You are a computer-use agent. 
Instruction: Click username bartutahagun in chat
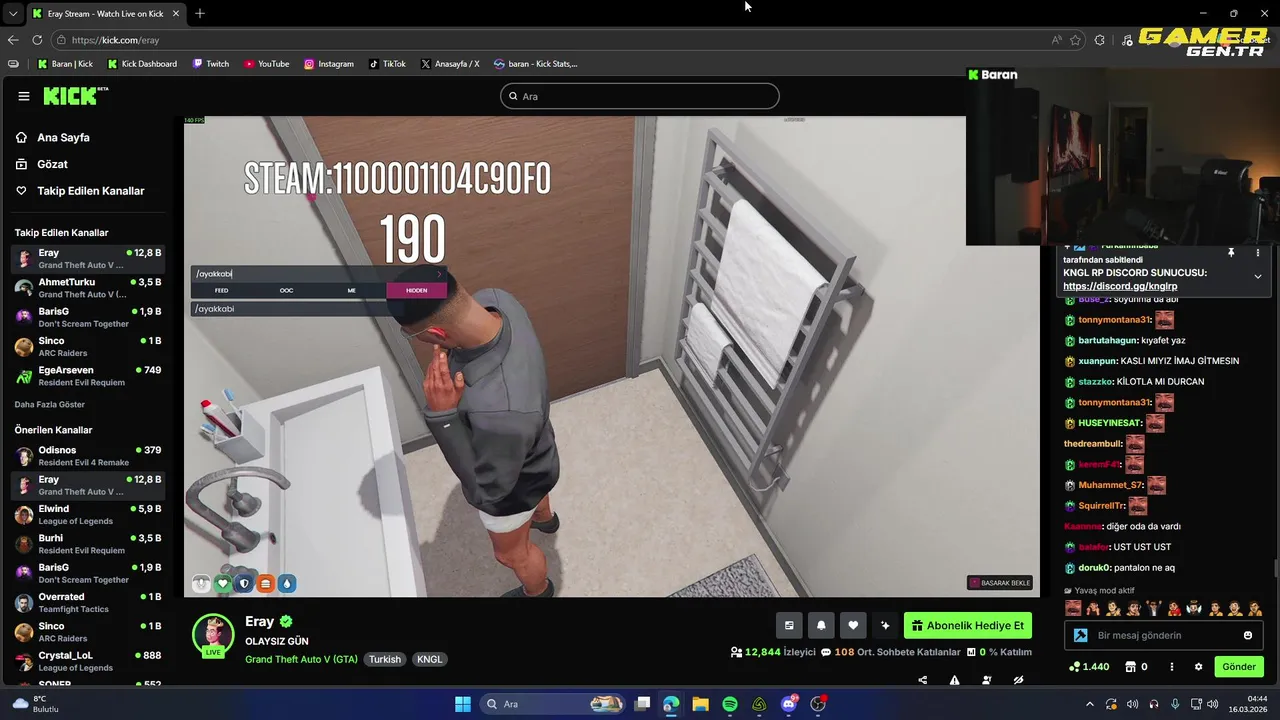click(x=1107, y=340)
